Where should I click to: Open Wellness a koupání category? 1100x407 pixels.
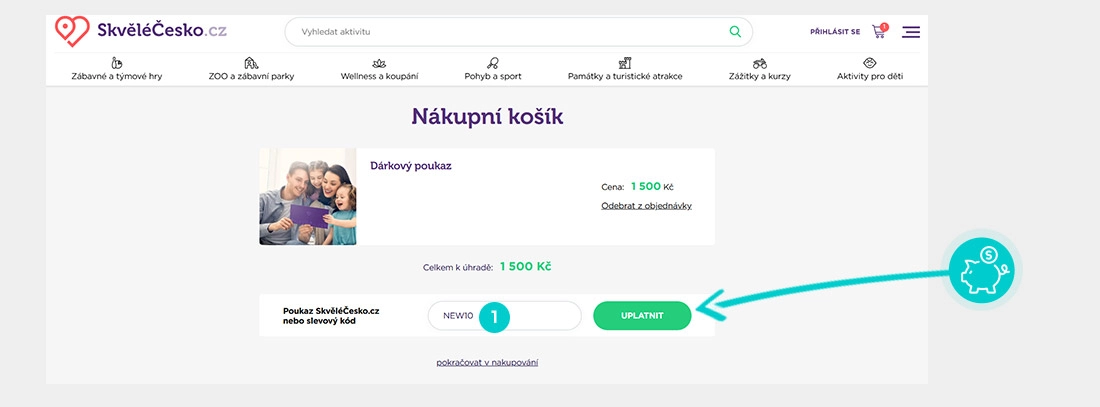[380, 76]
